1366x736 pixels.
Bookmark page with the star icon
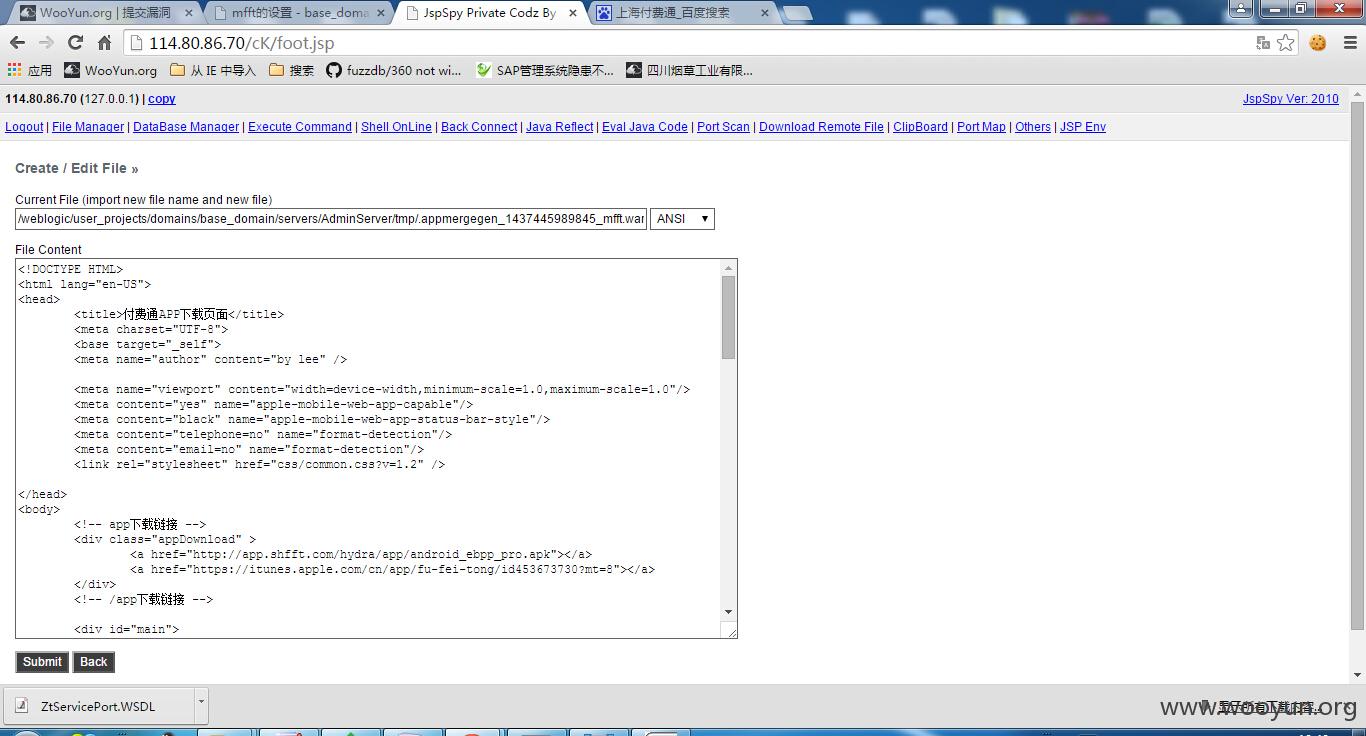click(x=1286, y=43)
